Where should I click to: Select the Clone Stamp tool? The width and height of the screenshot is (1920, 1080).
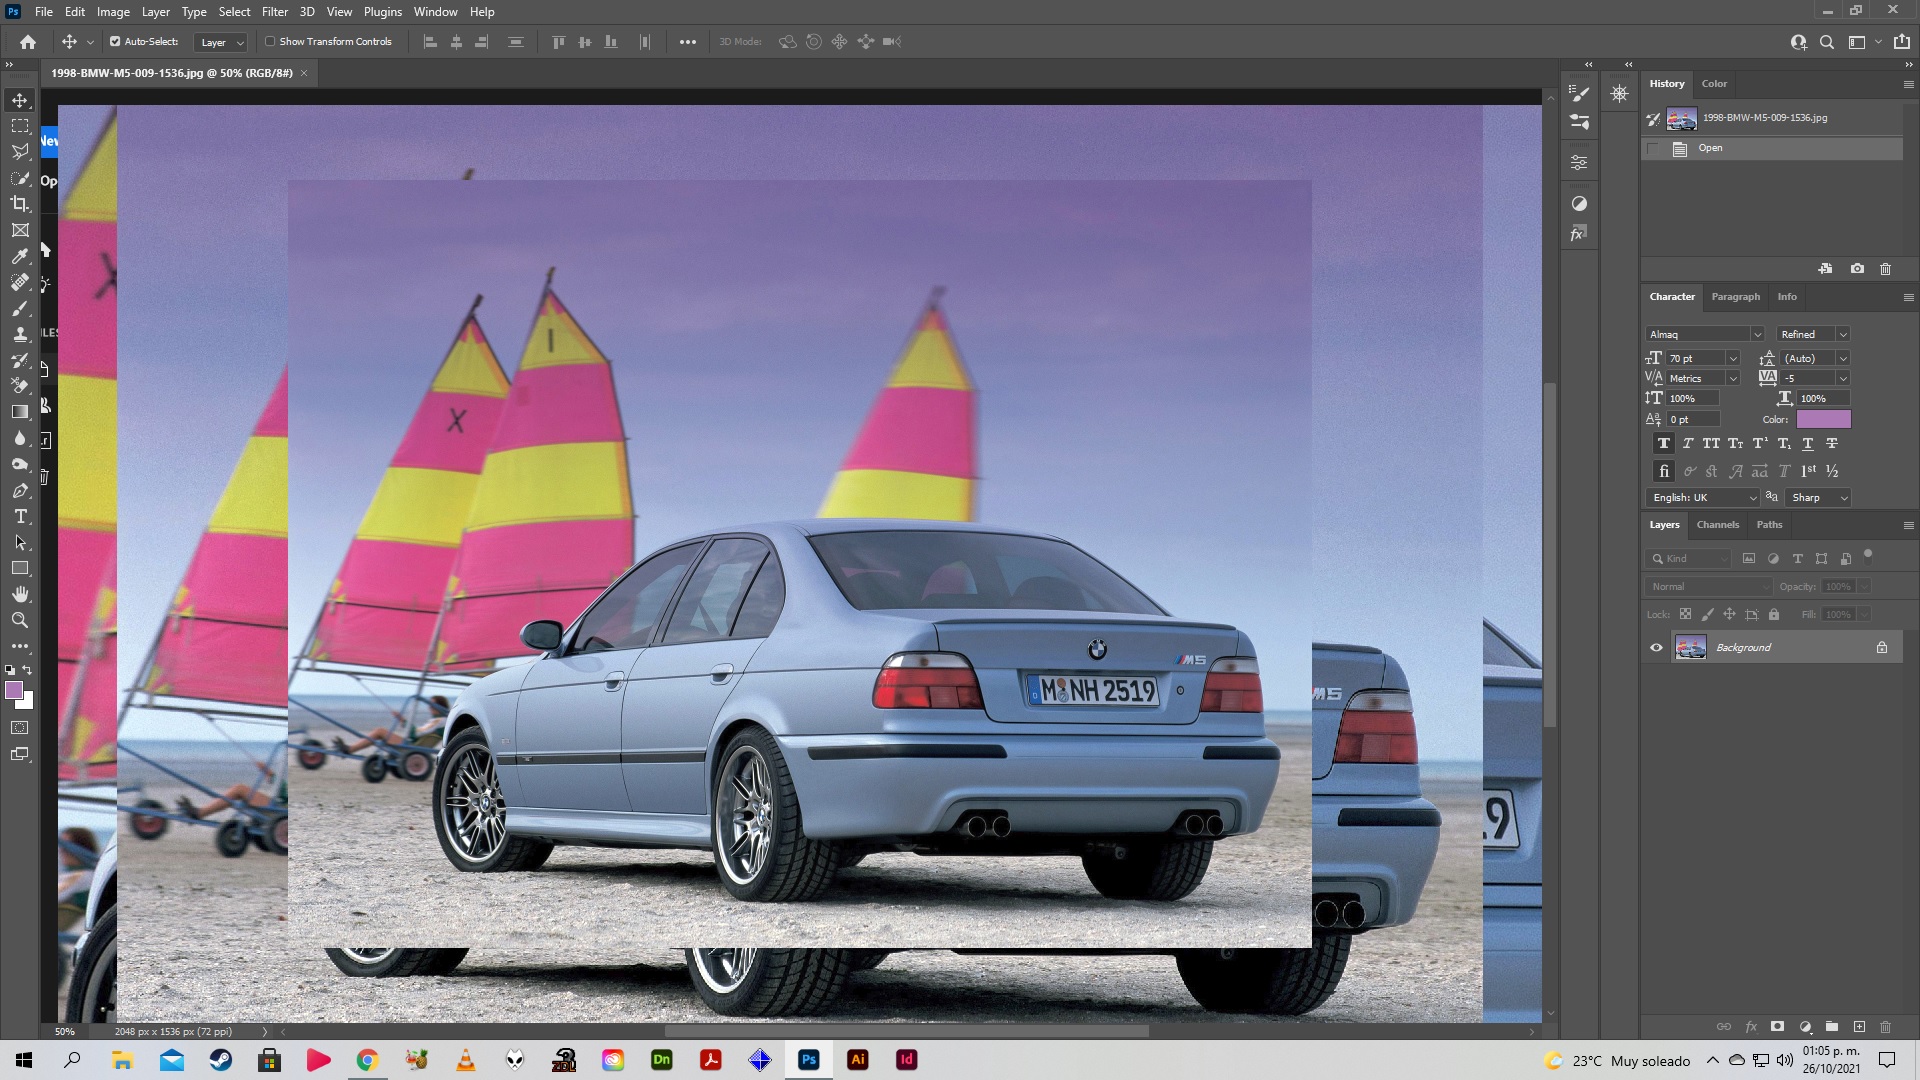(x=20, y=334)
